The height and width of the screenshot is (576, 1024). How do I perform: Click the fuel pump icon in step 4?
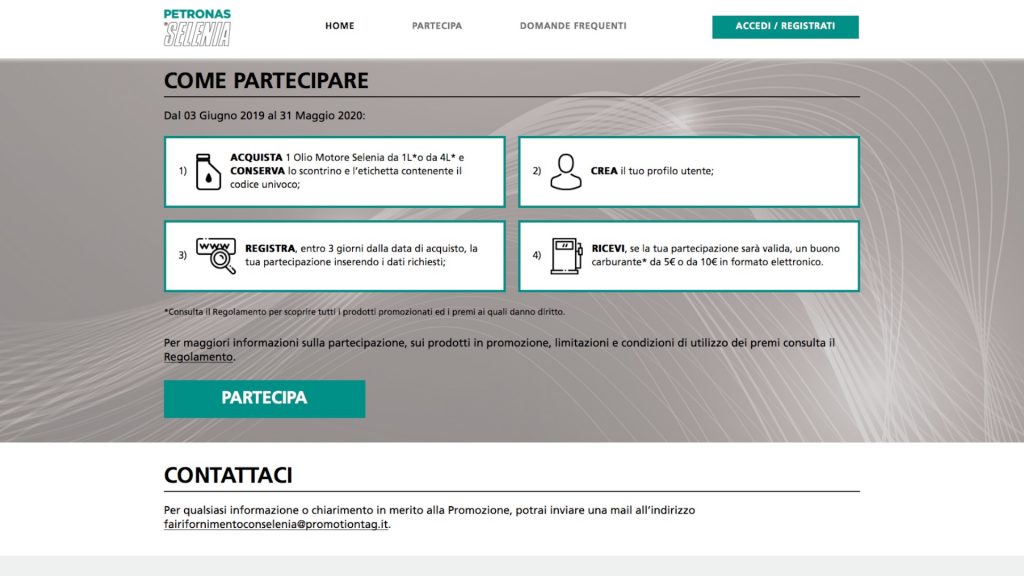click(566, 256)
